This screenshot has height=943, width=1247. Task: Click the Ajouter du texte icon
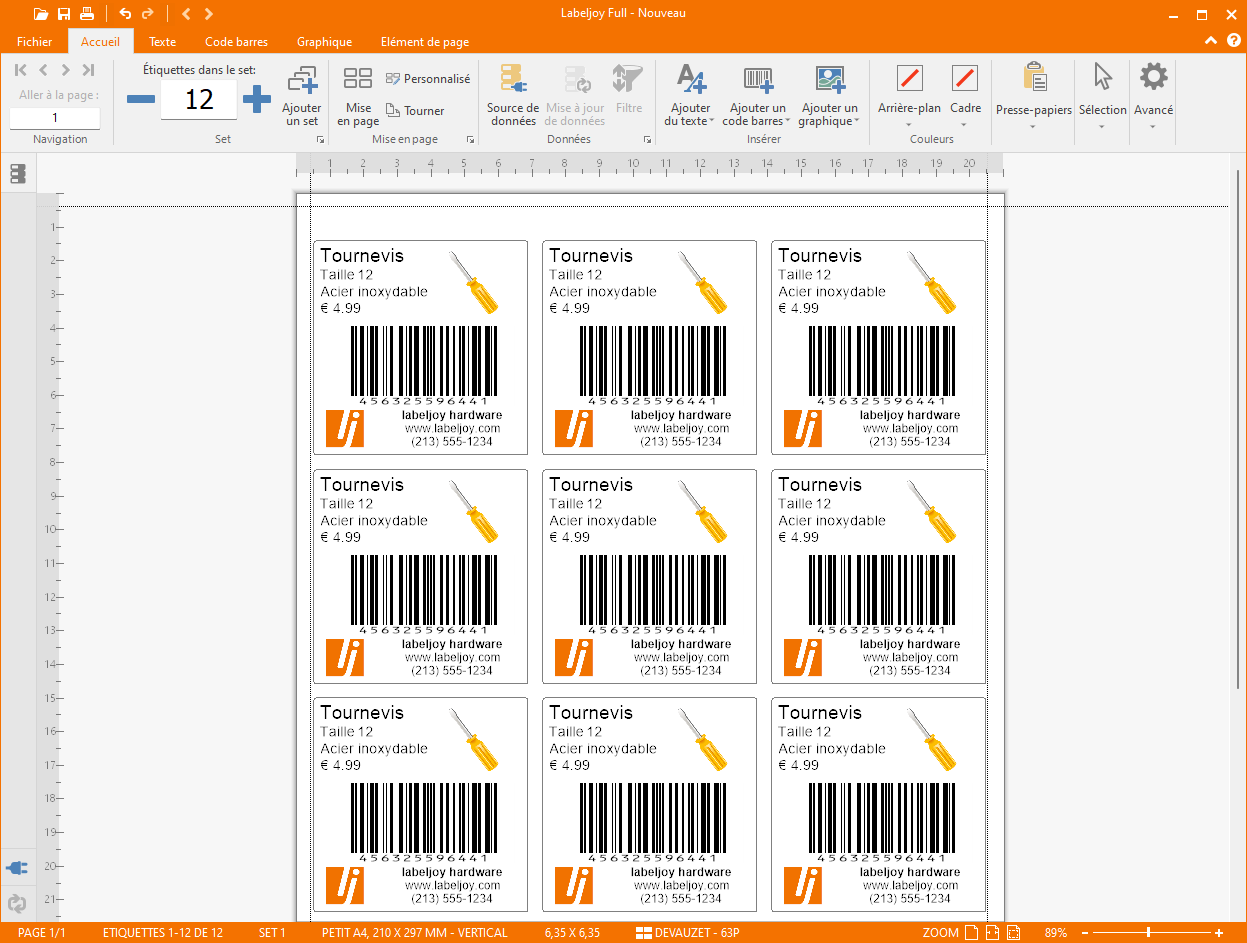click(x=691, y=79)
